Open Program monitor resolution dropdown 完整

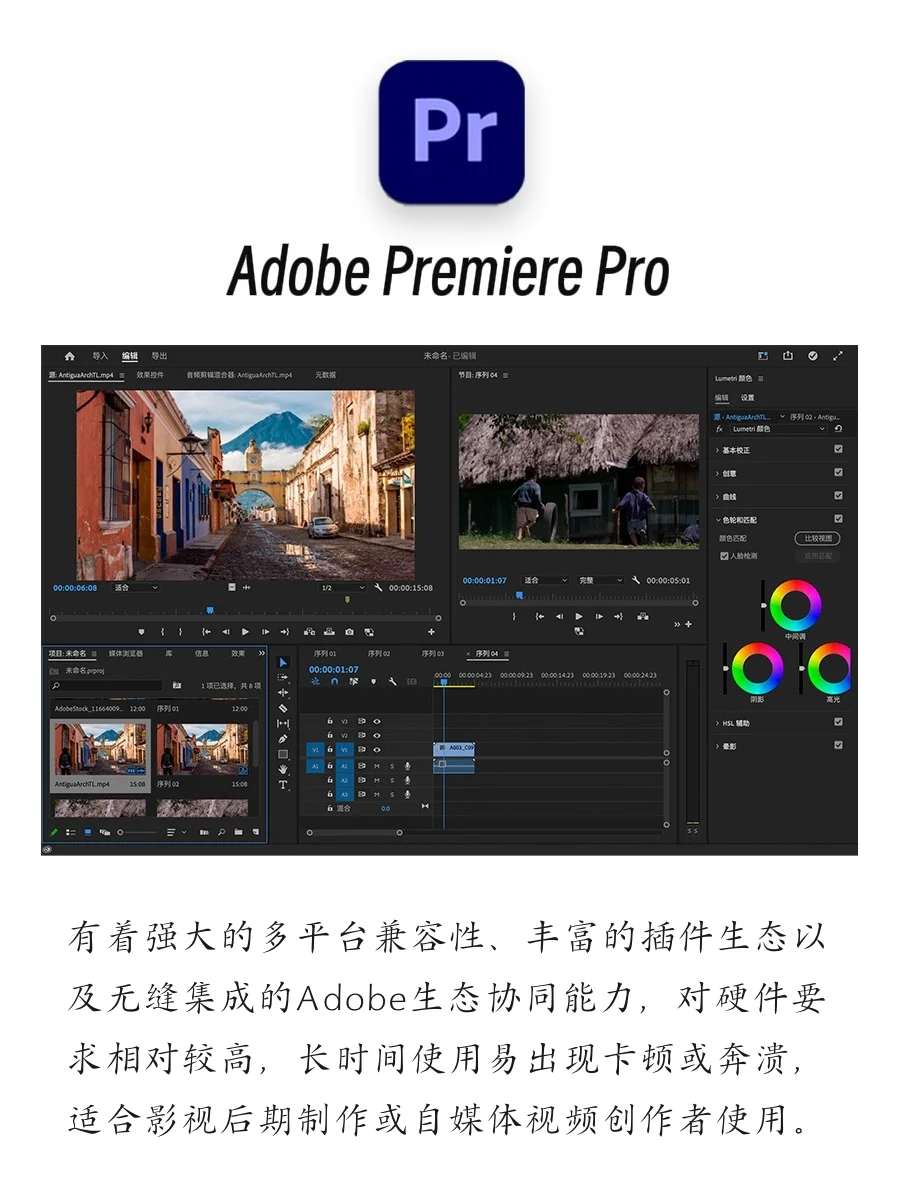601,580
